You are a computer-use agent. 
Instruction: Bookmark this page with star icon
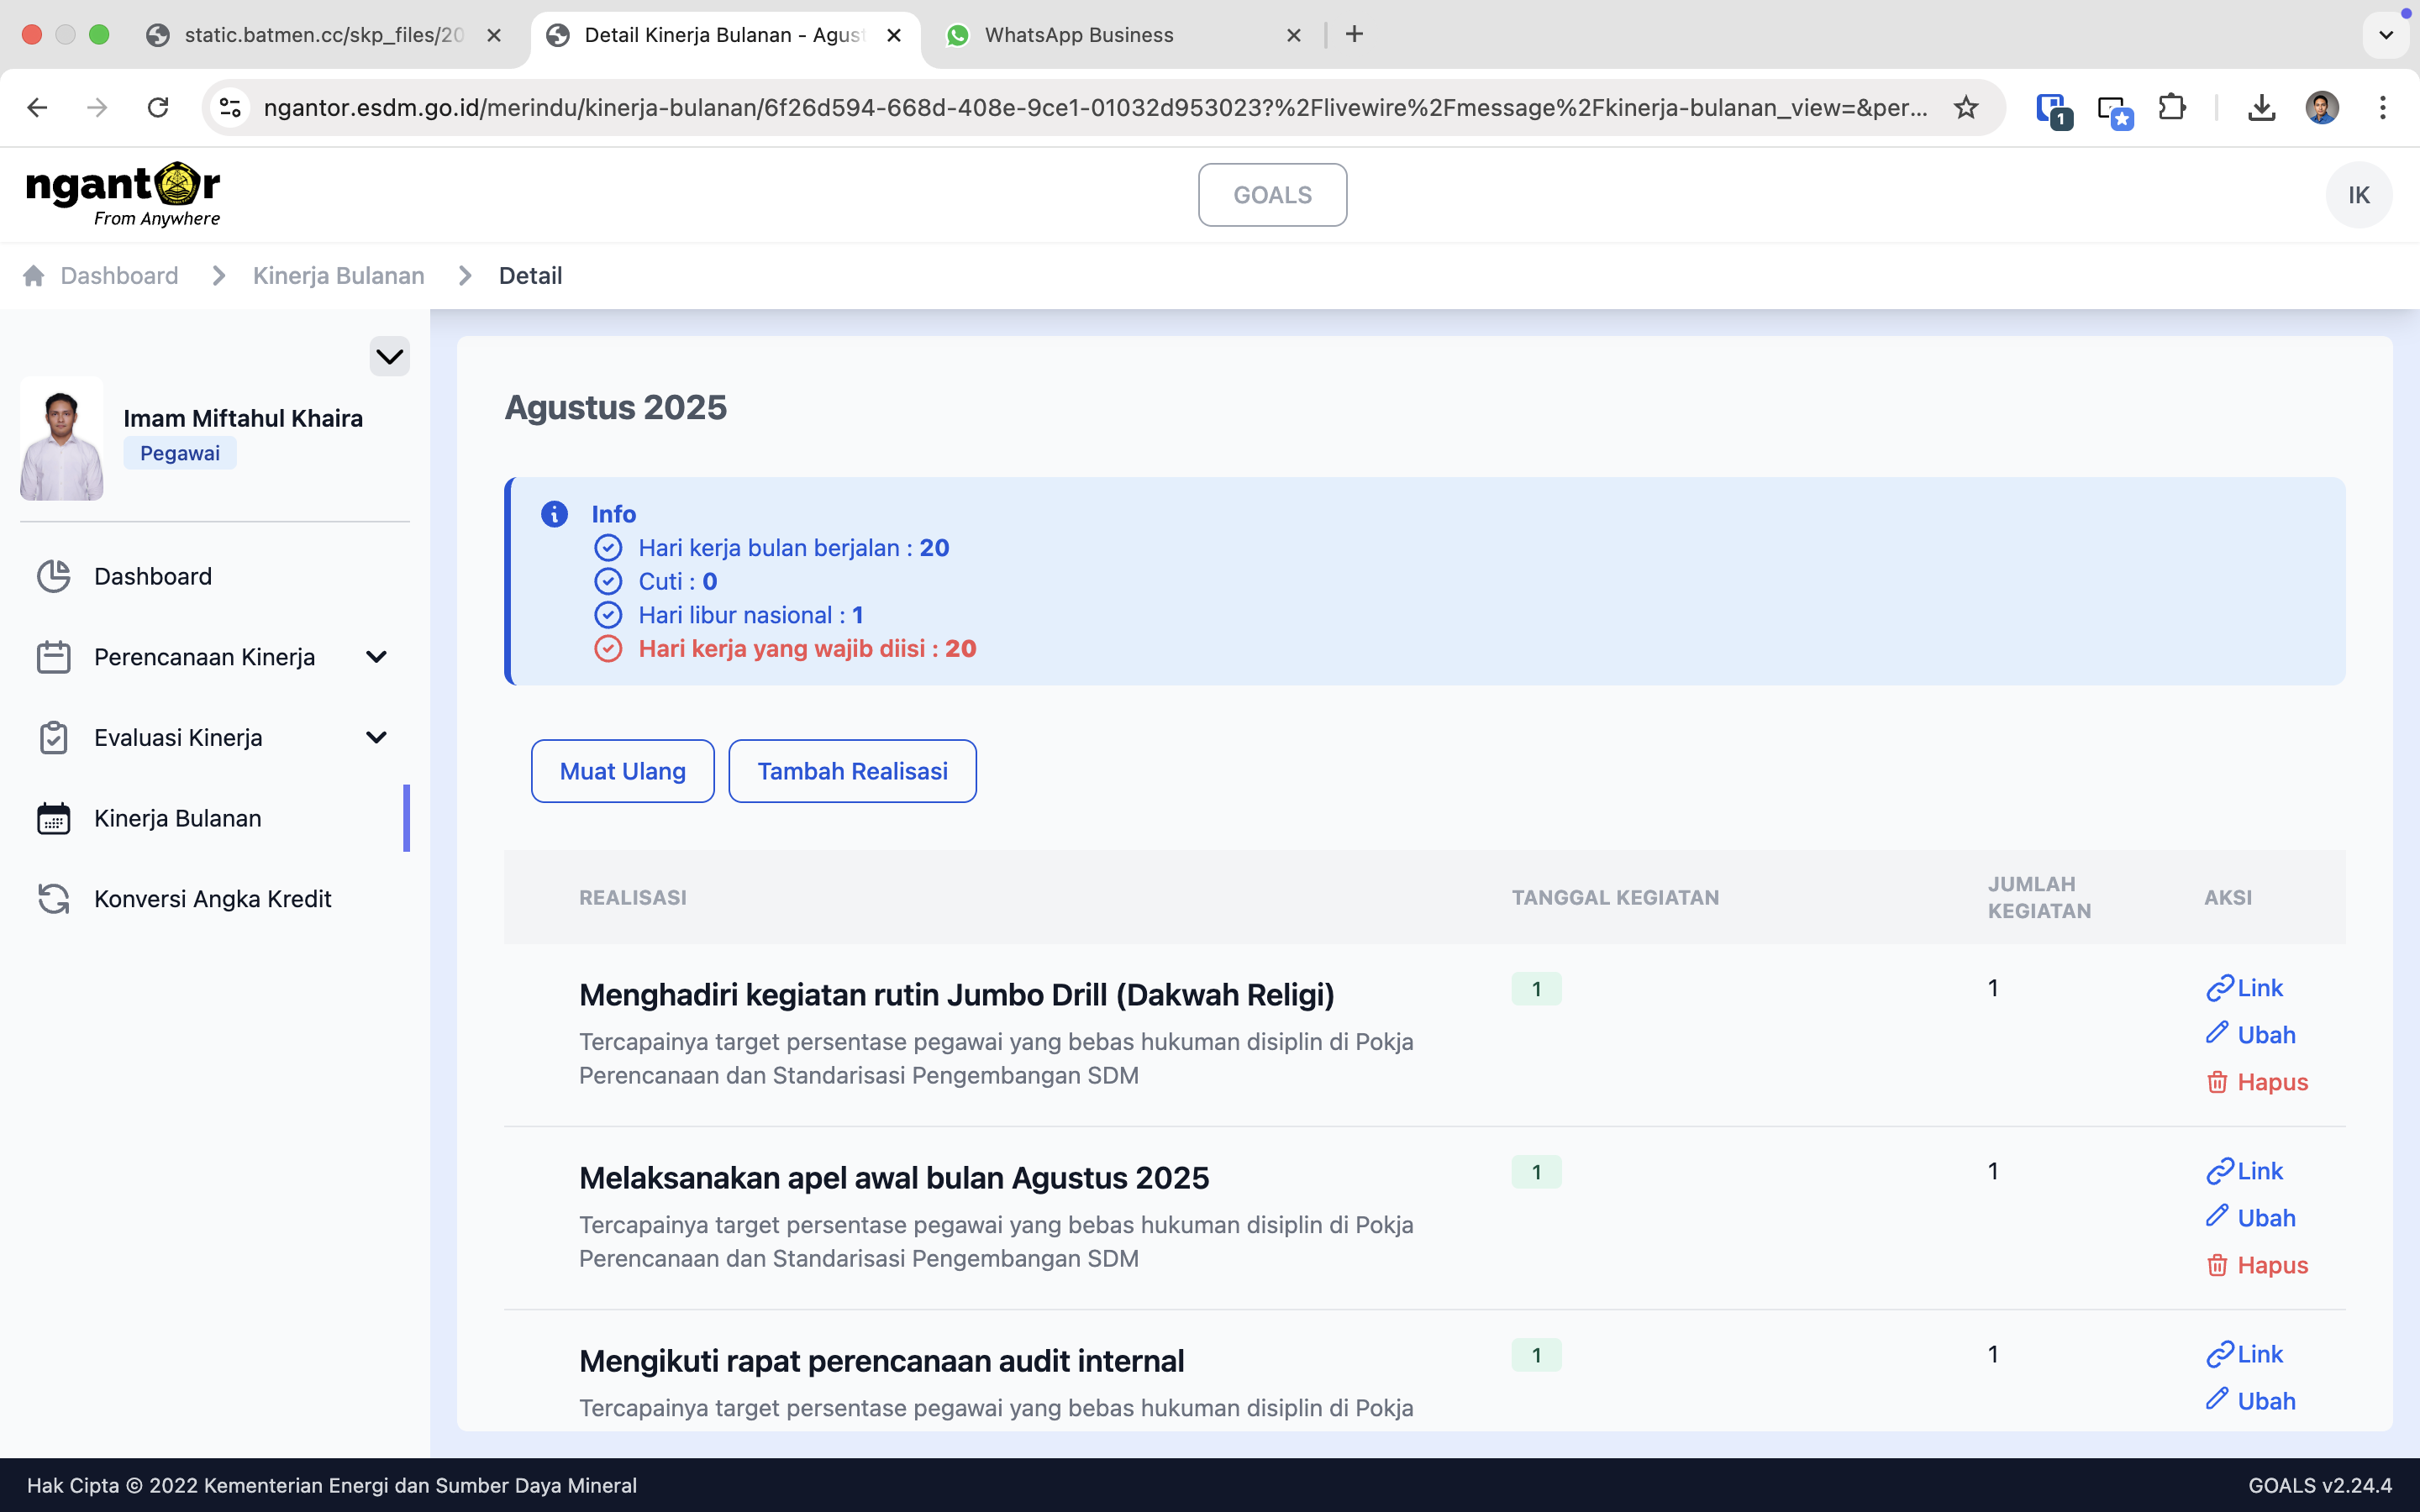[1965, 107]
